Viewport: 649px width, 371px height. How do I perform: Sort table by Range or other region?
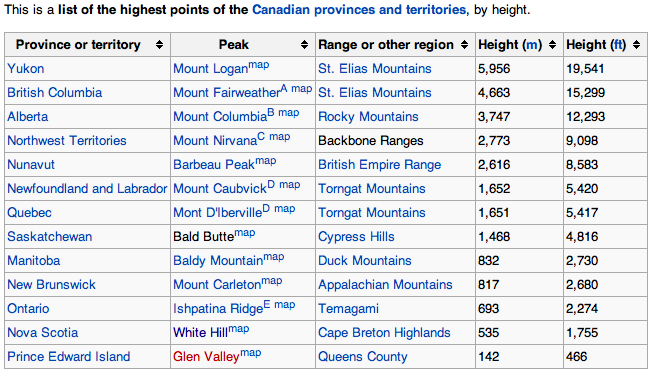(464, 45)
